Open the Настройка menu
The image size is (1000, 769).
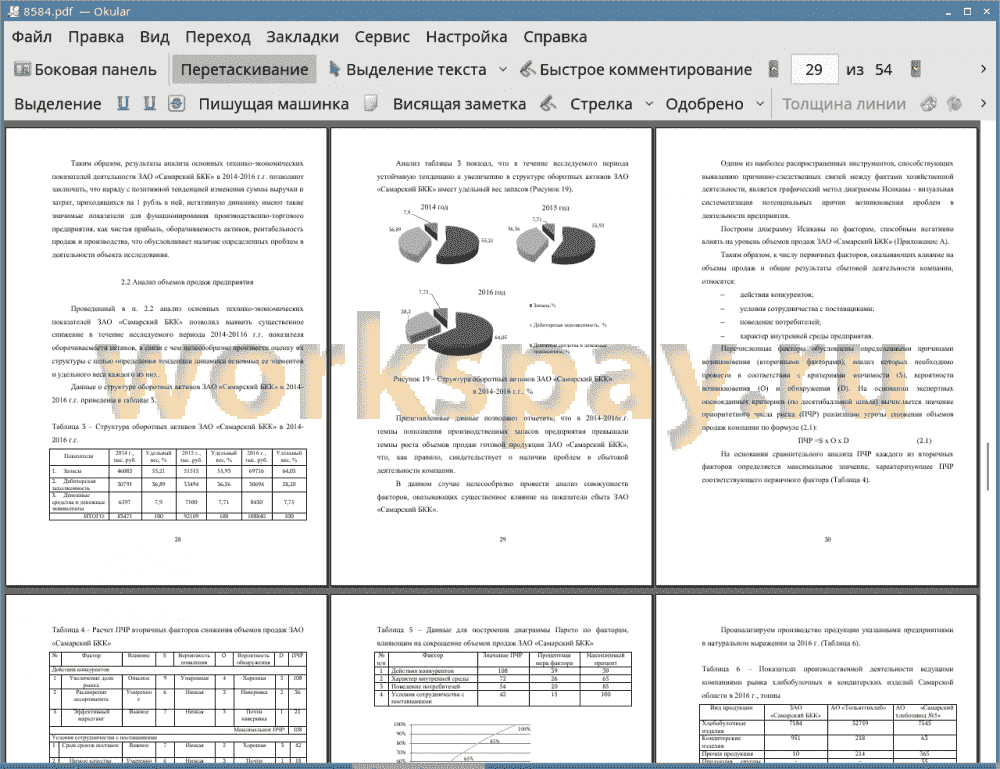(466, 37)
